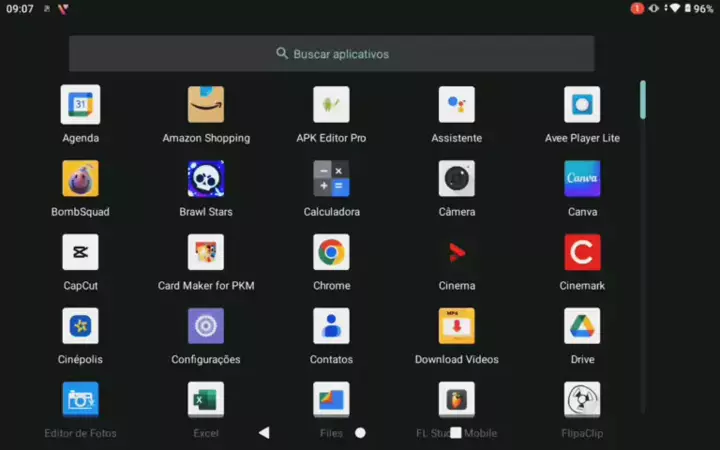Open CapCut video editor
Screen dimensions: 720x450
point(80,253)
